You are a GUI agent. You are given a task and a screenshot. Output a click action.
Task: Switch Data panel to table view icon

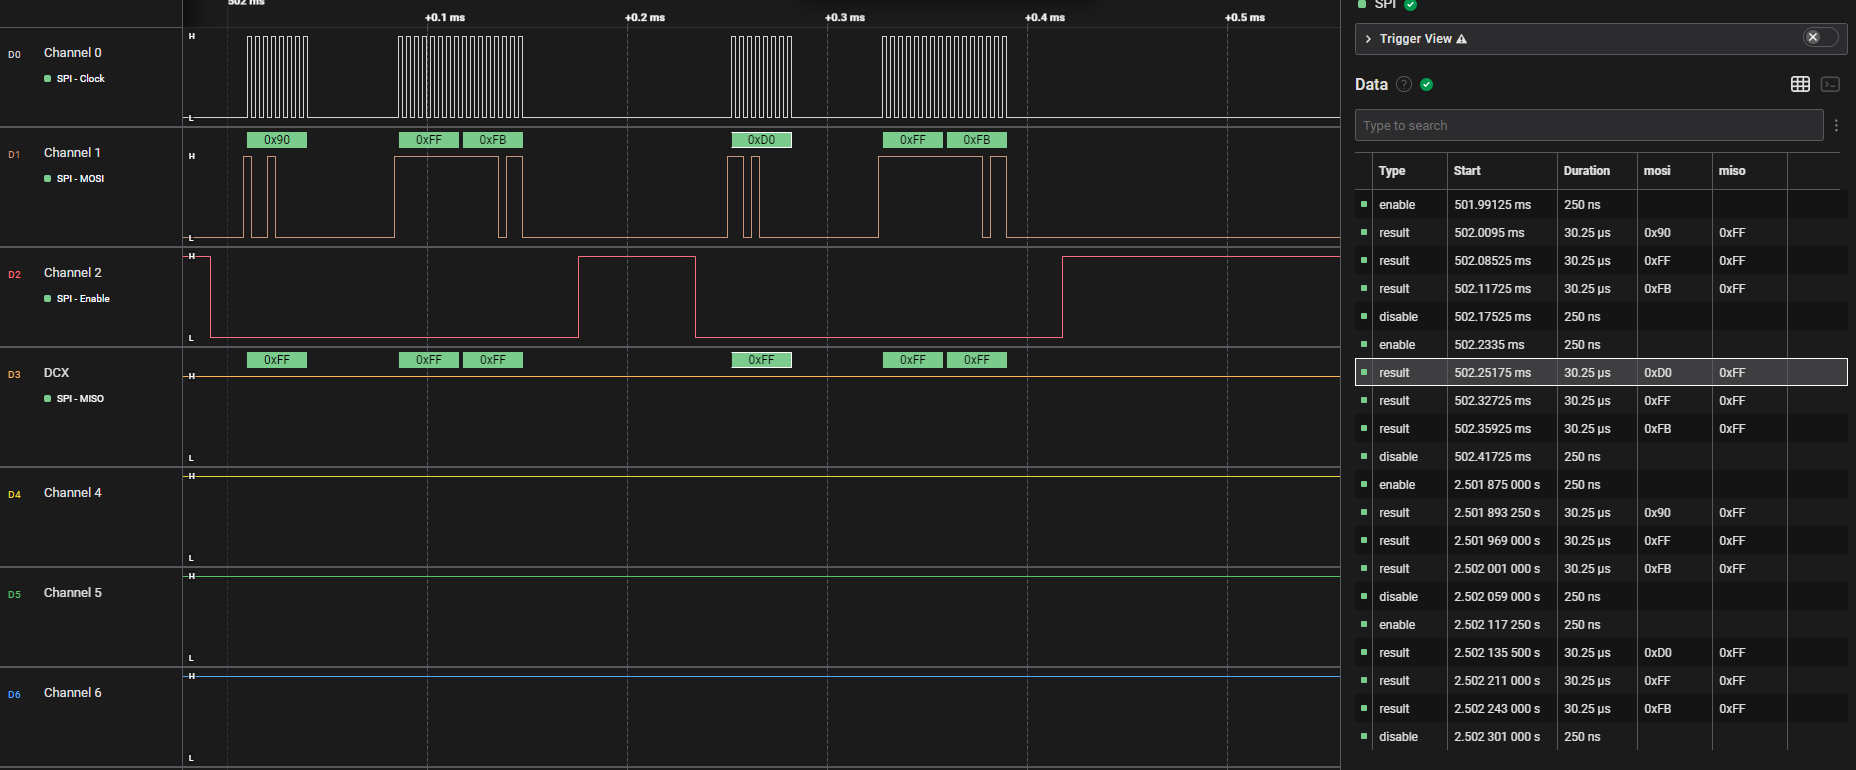pos(1800,84)
